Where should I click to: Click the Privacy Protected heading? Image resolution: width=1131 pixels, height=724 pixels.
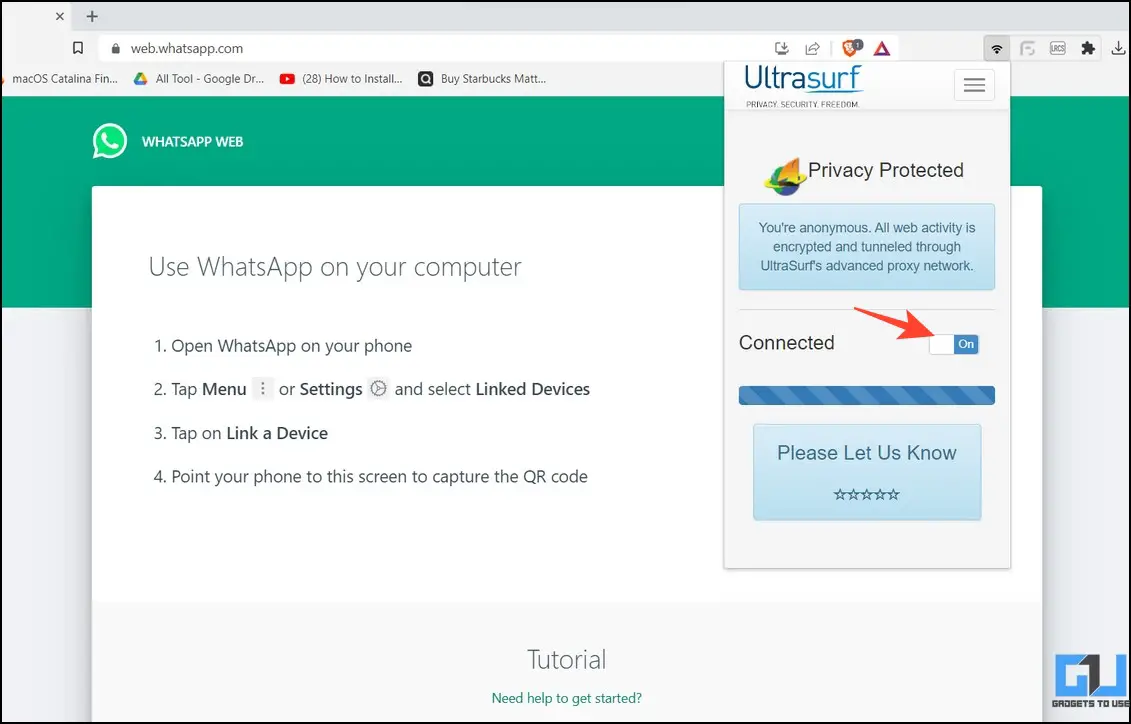tap(886, 170)
